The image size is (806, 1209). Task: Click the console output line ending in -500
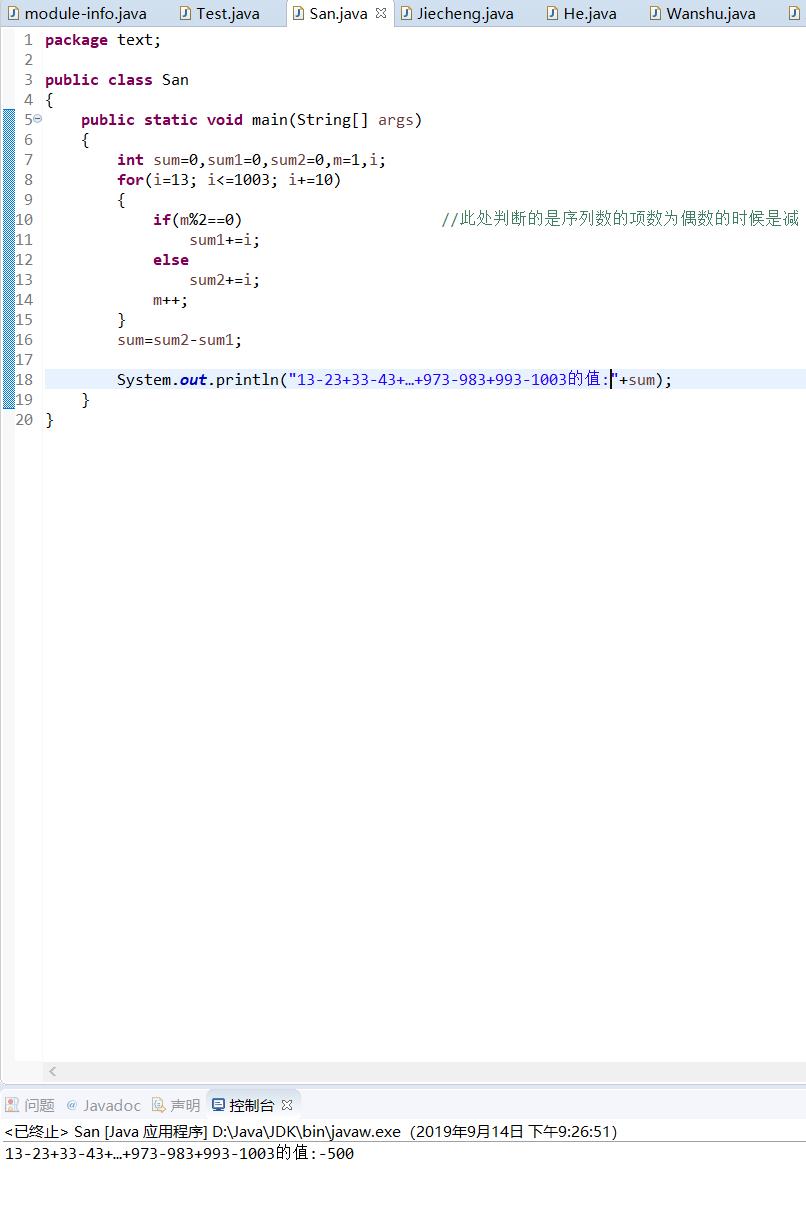pyautogui.click(x=179, y=1154)
